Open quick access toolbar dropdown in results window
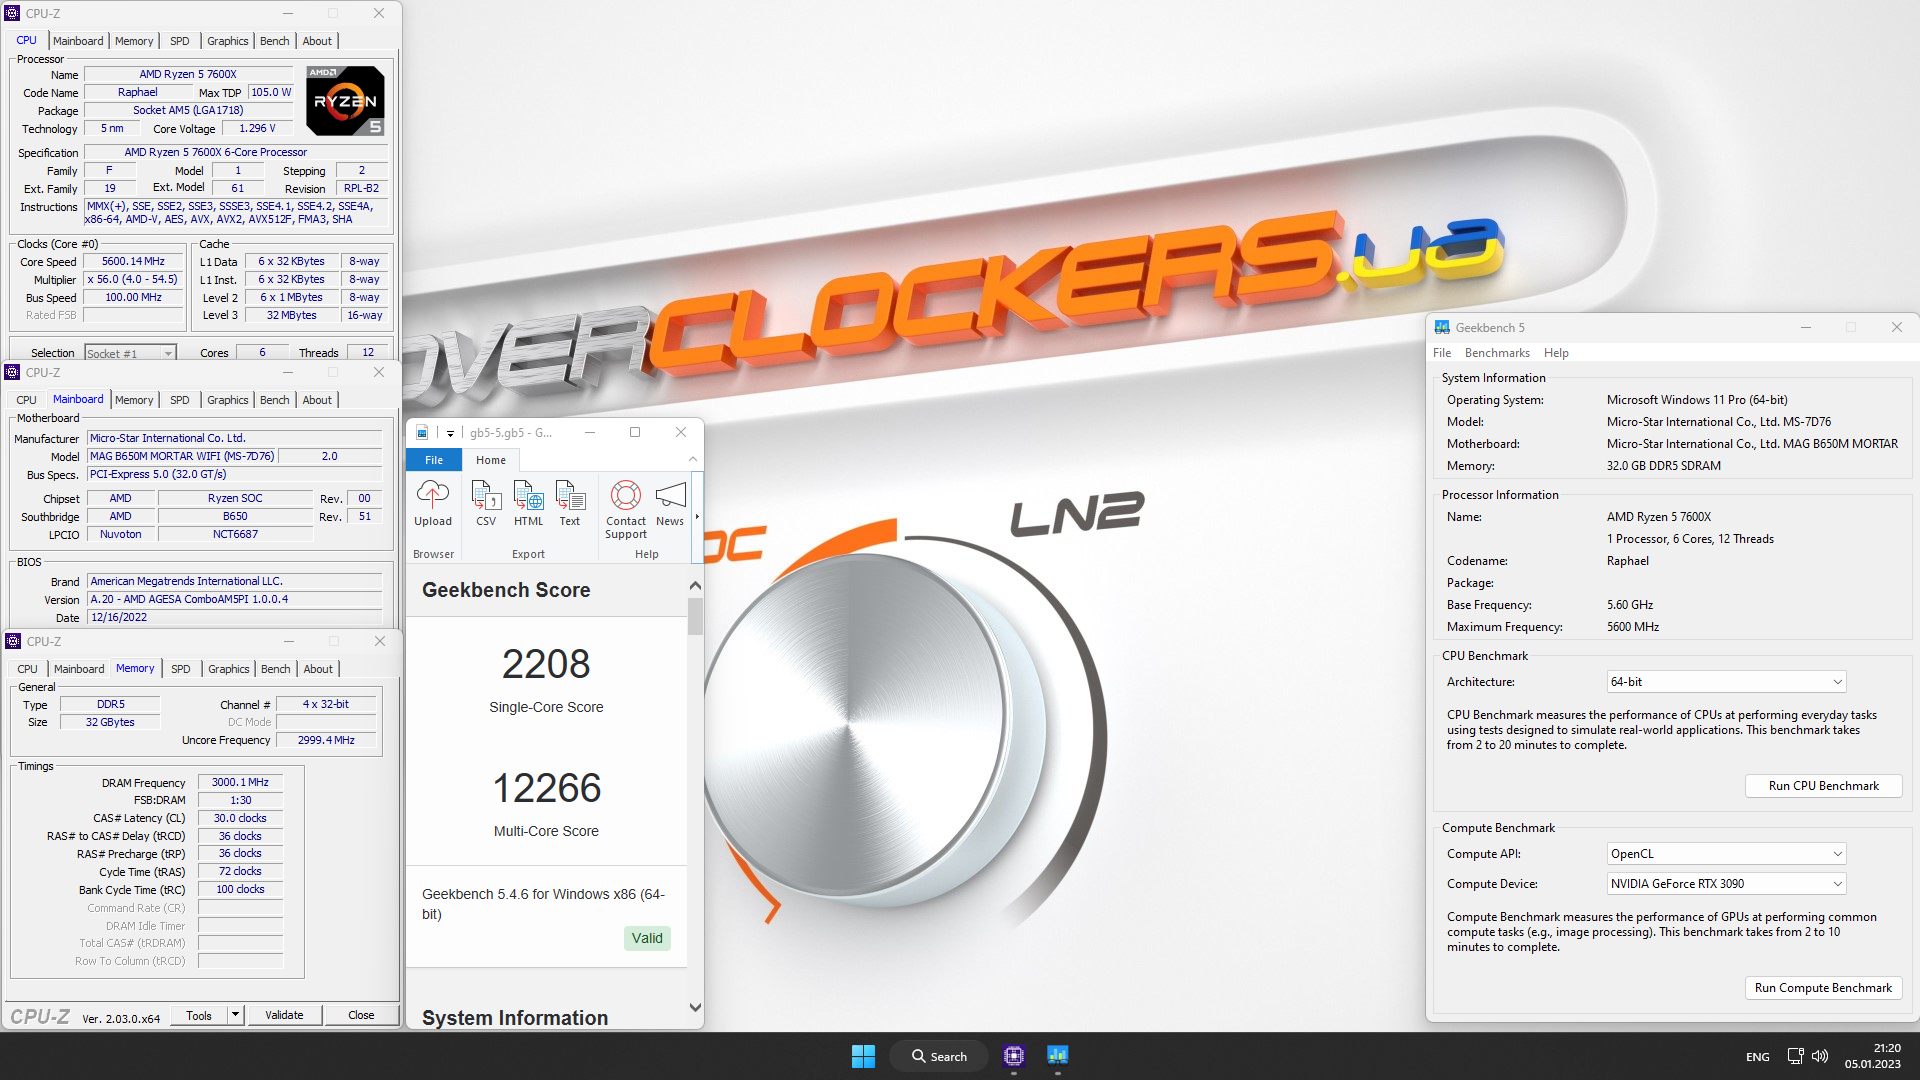This screenshot has width=1920, height=1080. tap(450, 433)
